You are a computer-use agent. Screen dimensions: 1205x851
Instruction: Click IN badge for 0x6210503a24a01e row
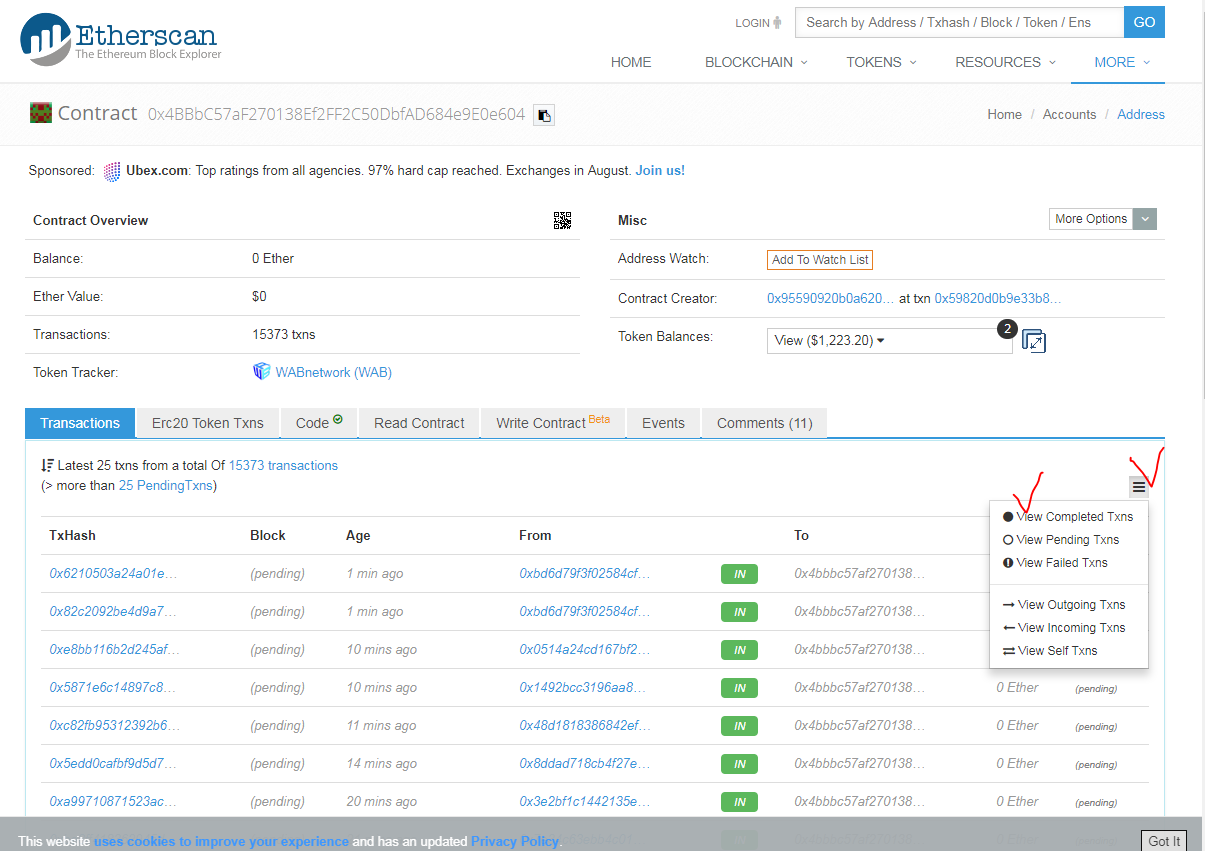pyautogui.click(x=739, y=574)
